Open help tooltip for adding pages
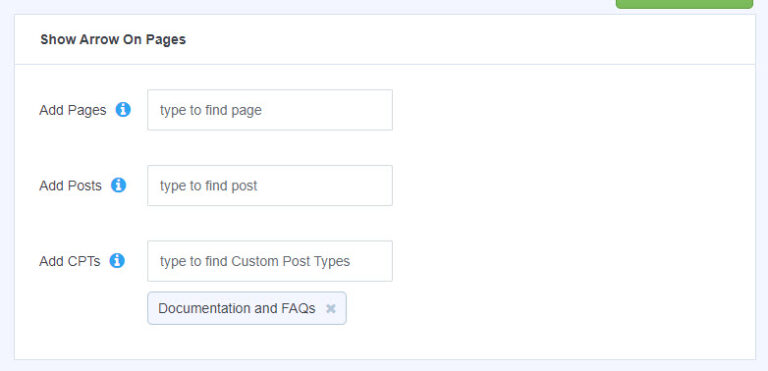The height and width of the screenshot is (371, 768). pos(123,109)
